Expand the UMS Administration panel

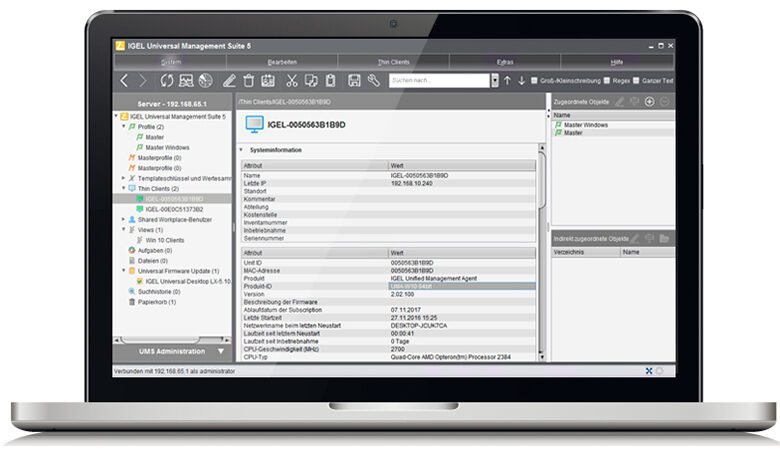point(221,351)
